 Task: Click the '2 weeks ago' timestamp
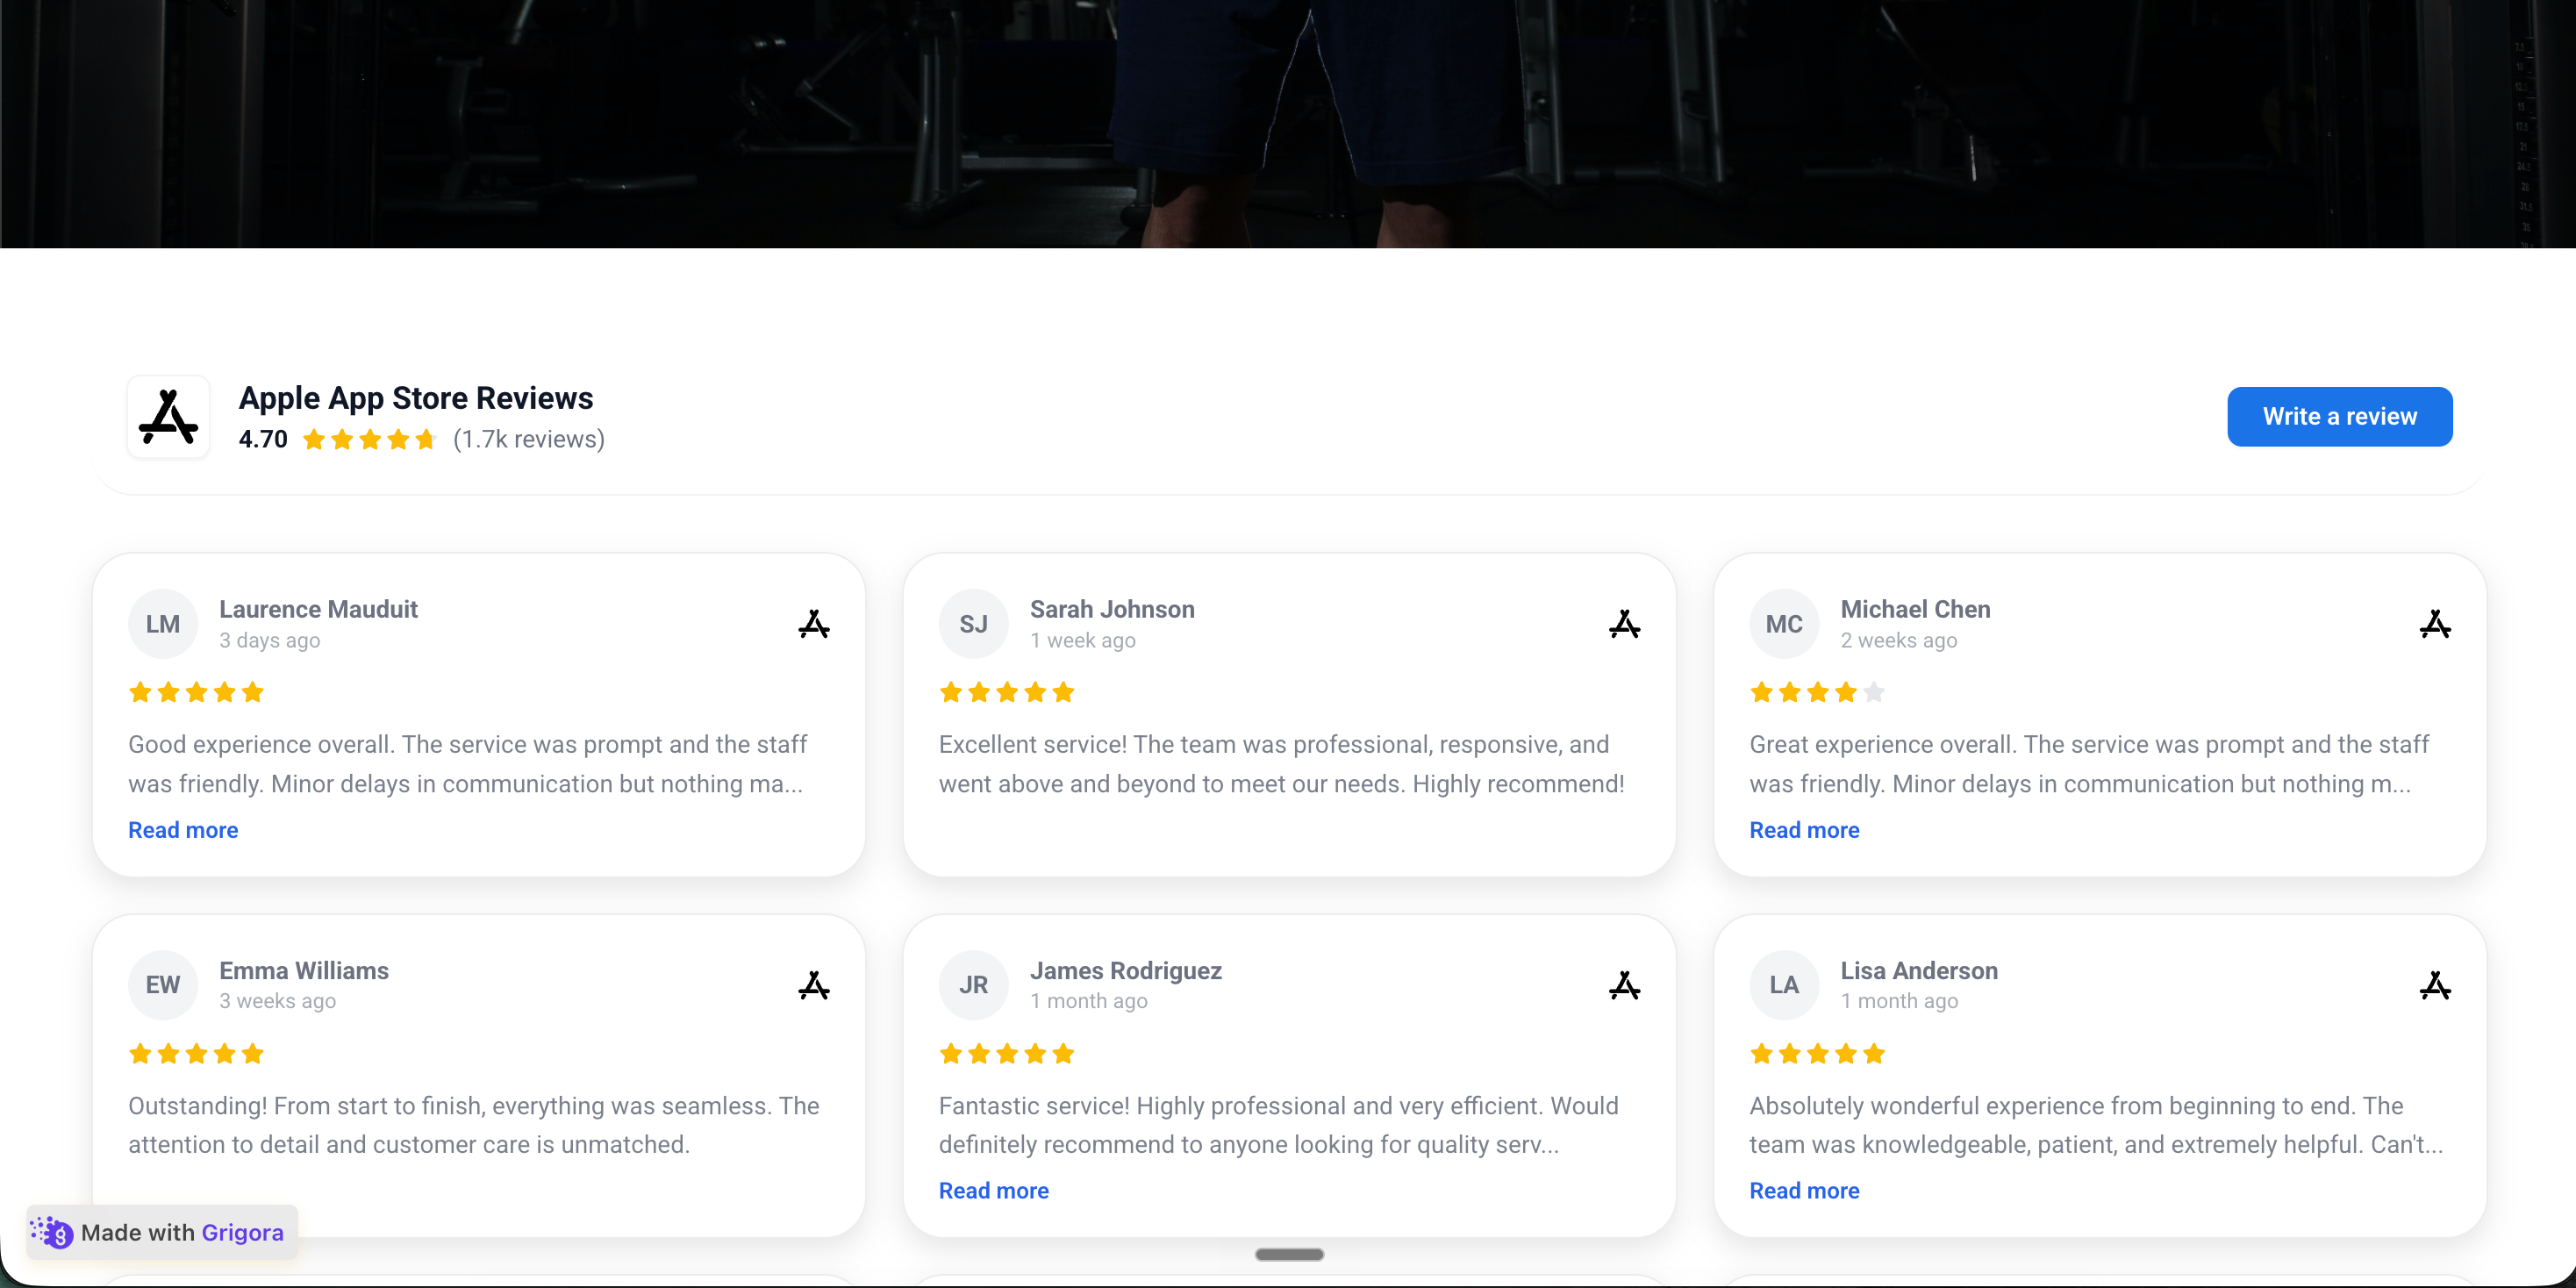(1899, 640)
